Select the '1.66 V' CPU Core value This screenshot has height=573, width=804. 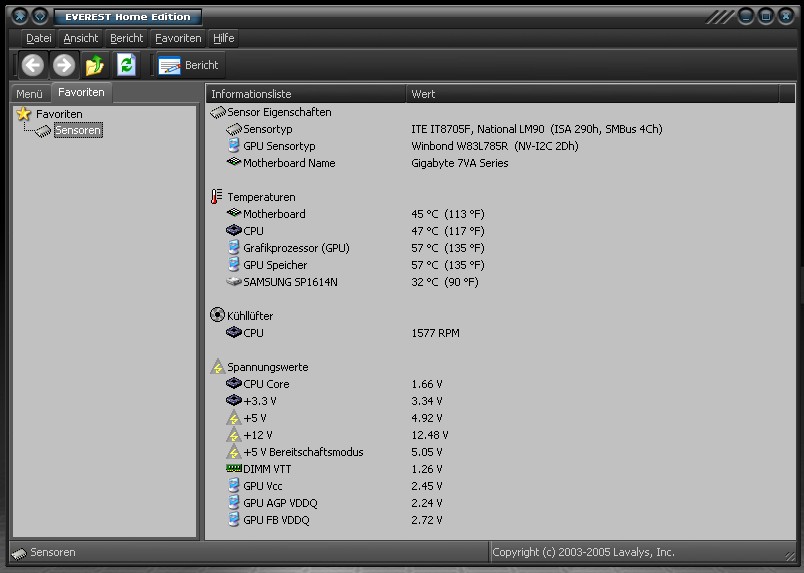427,384
